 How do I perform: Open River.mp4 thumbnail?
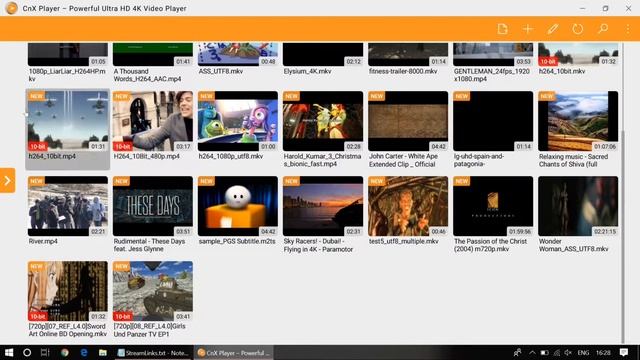[68, 206]
